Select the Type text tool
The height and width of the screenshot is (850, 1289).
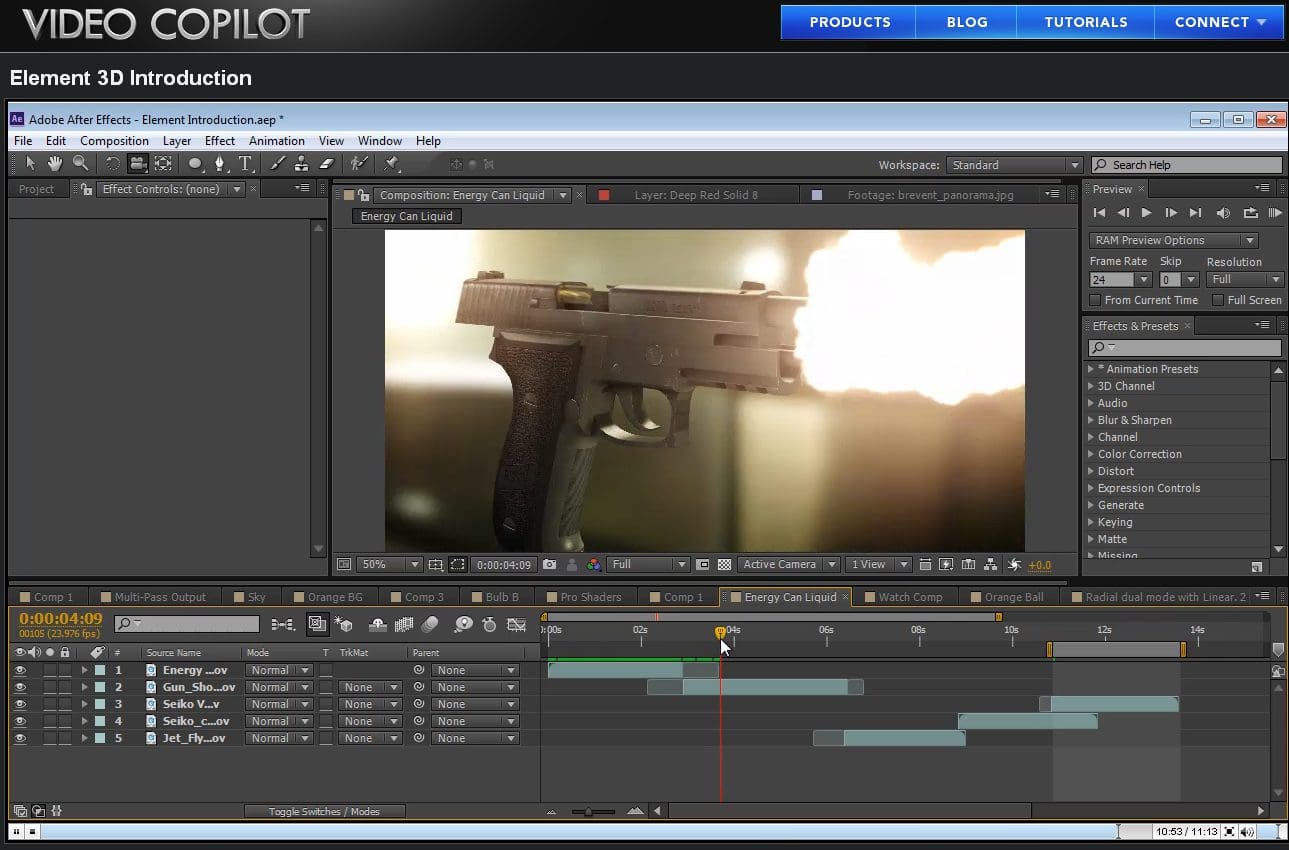244,163
